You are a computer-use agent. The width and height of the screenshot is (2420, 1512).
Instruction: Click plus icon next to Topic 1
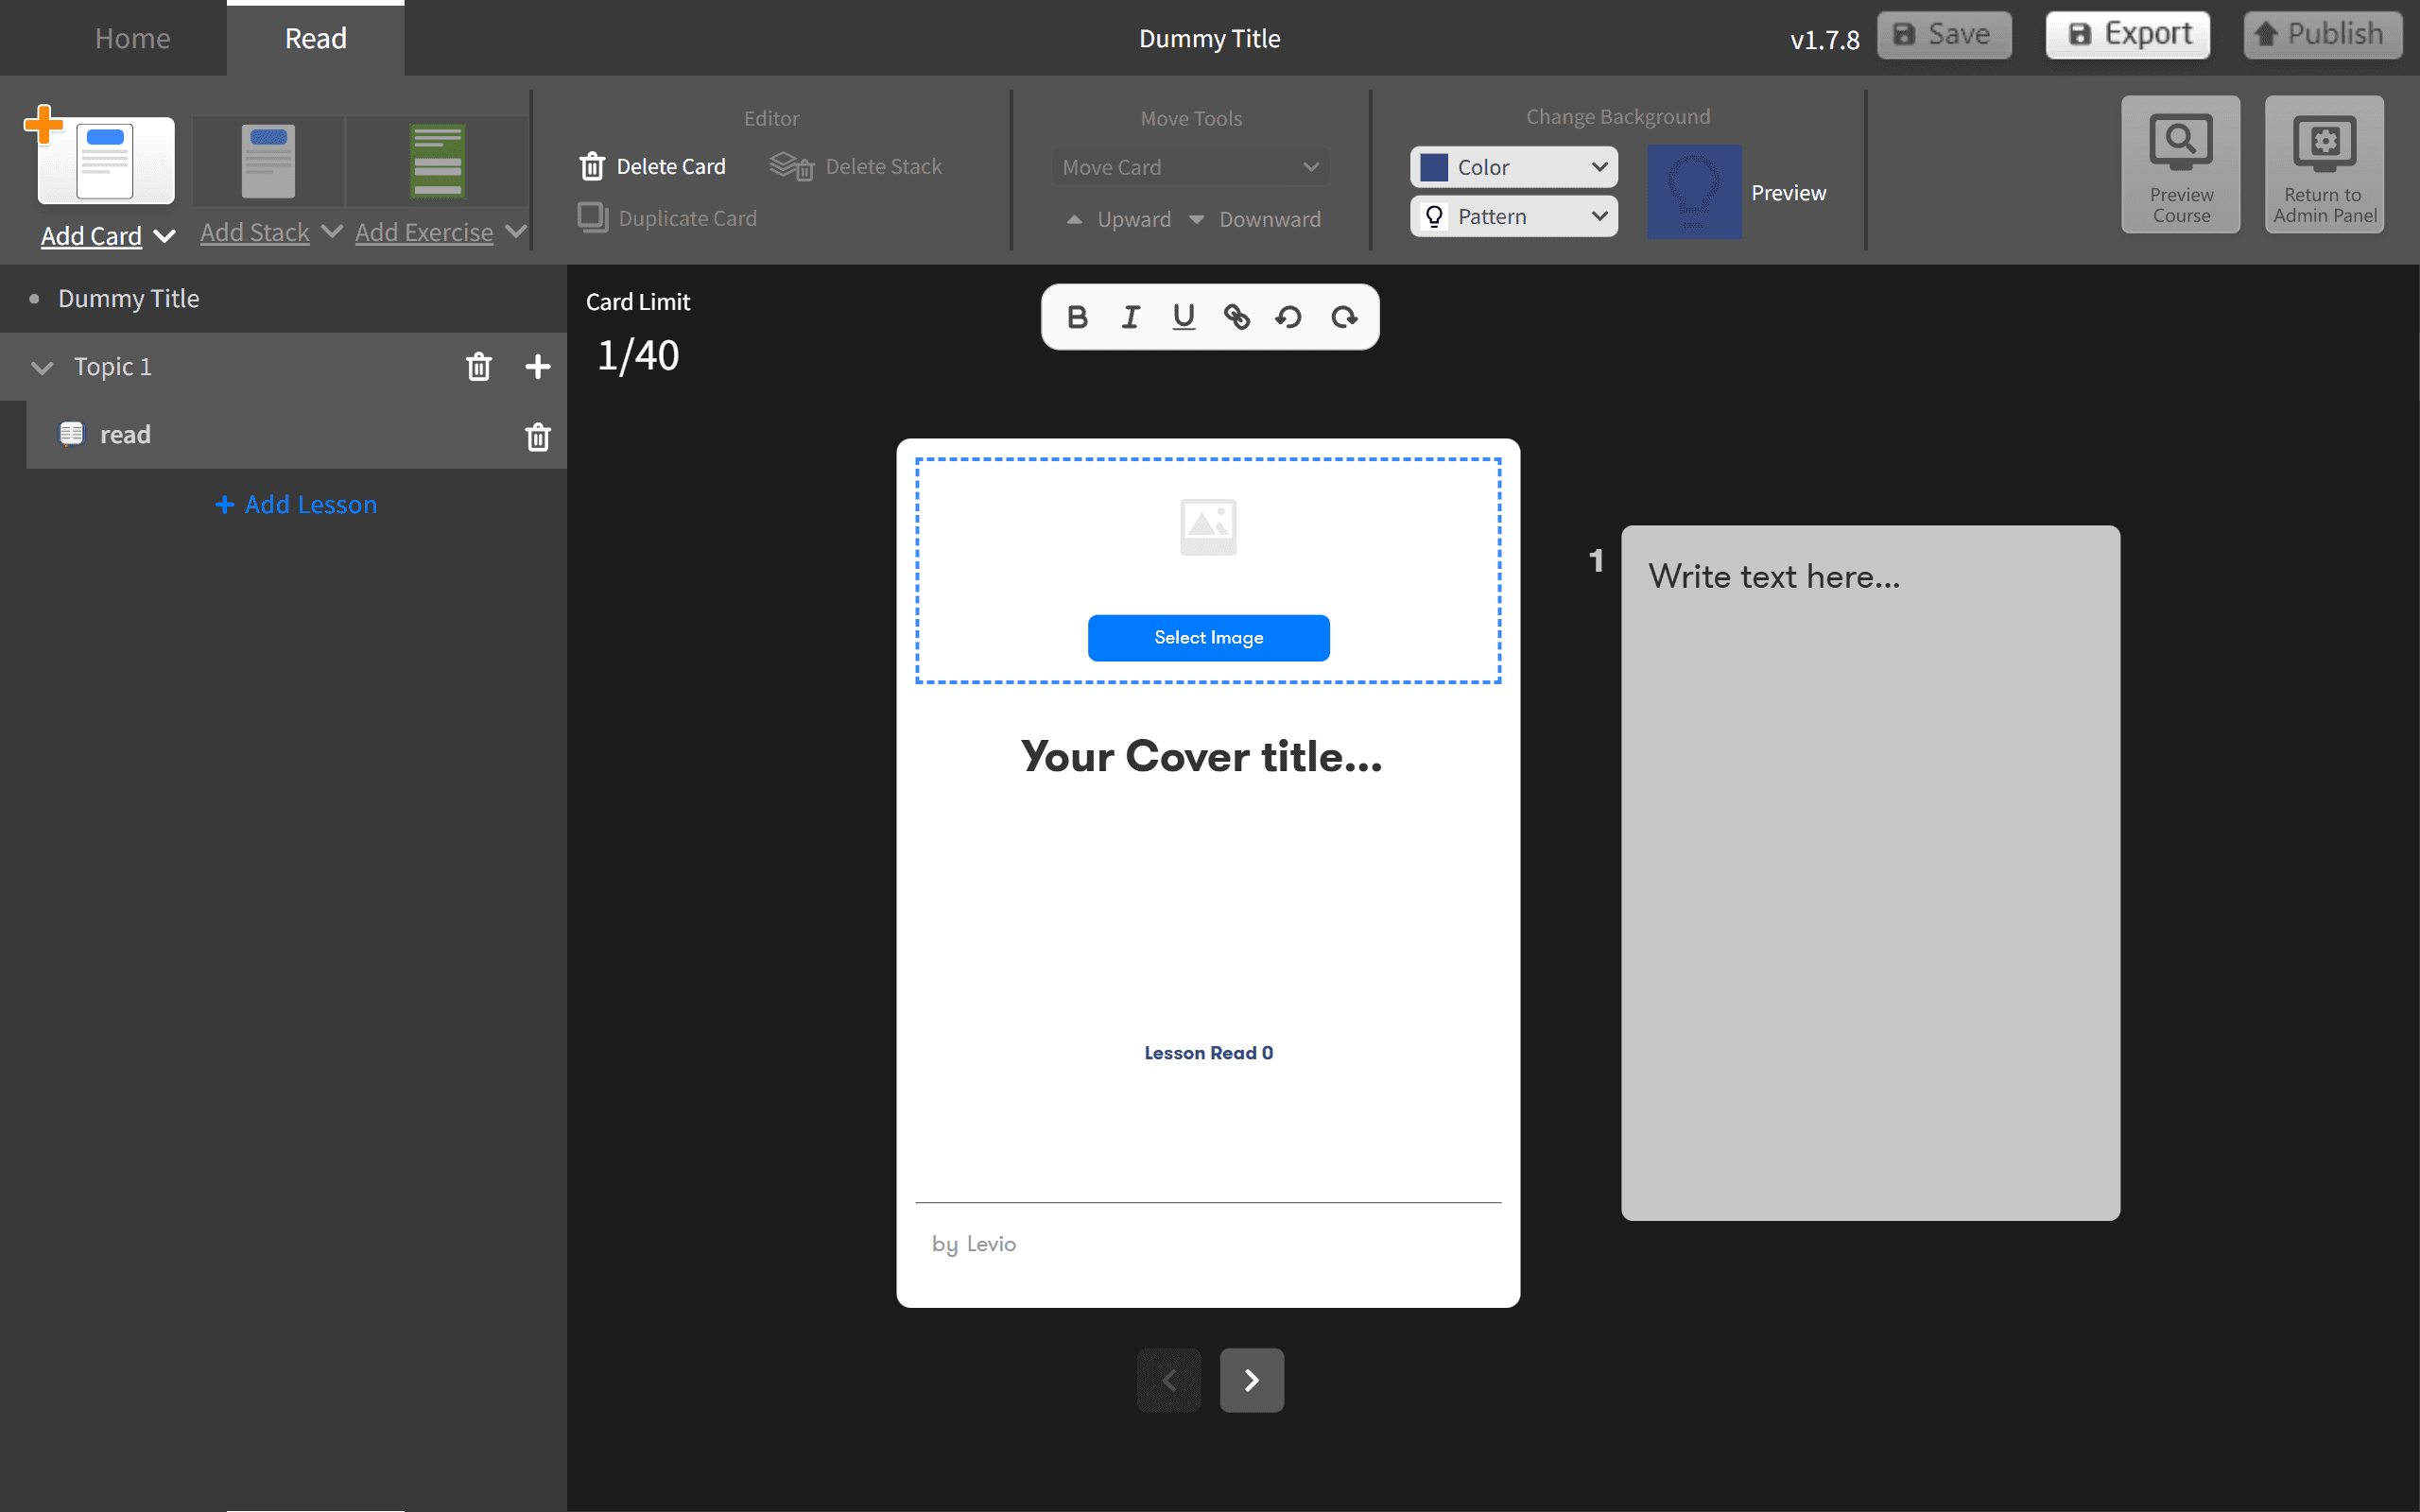[537, 367]
